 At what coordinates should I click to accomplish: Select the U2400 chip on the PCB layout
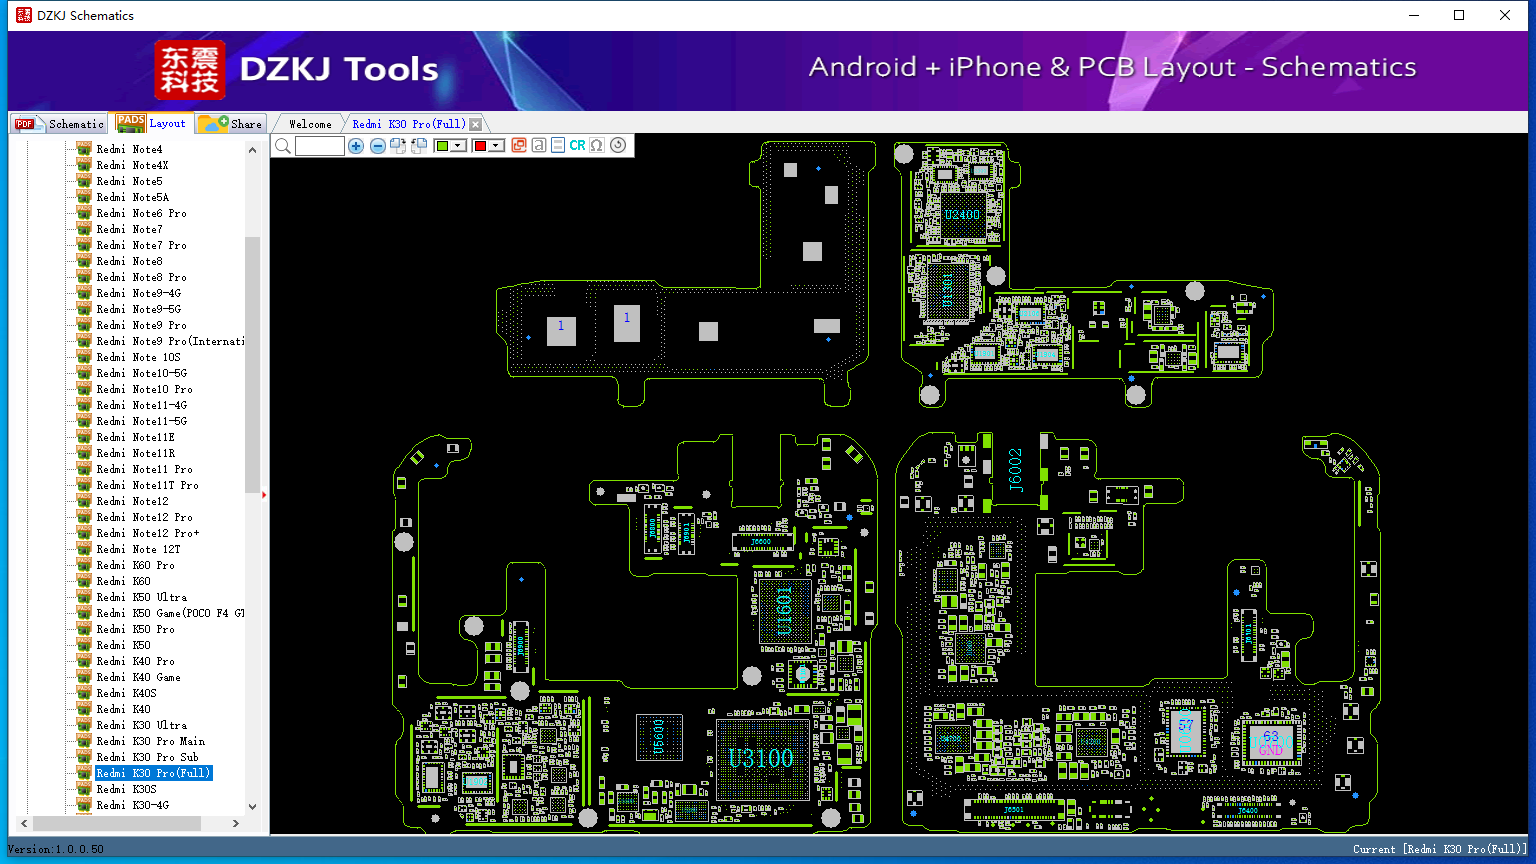pos(962,214)
